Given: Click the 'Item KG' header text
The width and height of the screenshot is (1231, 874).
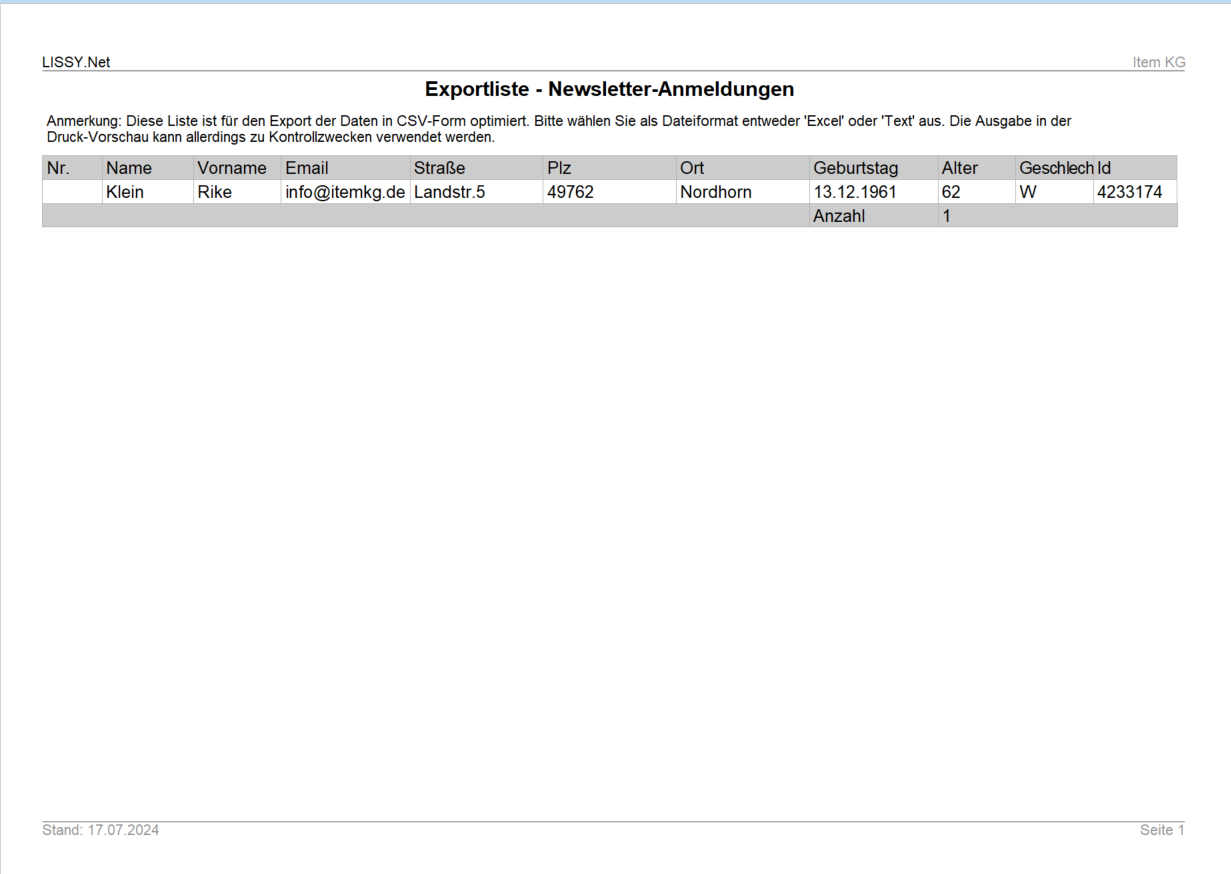Looking at the screenshot, I should click(x=1157, y=62).
